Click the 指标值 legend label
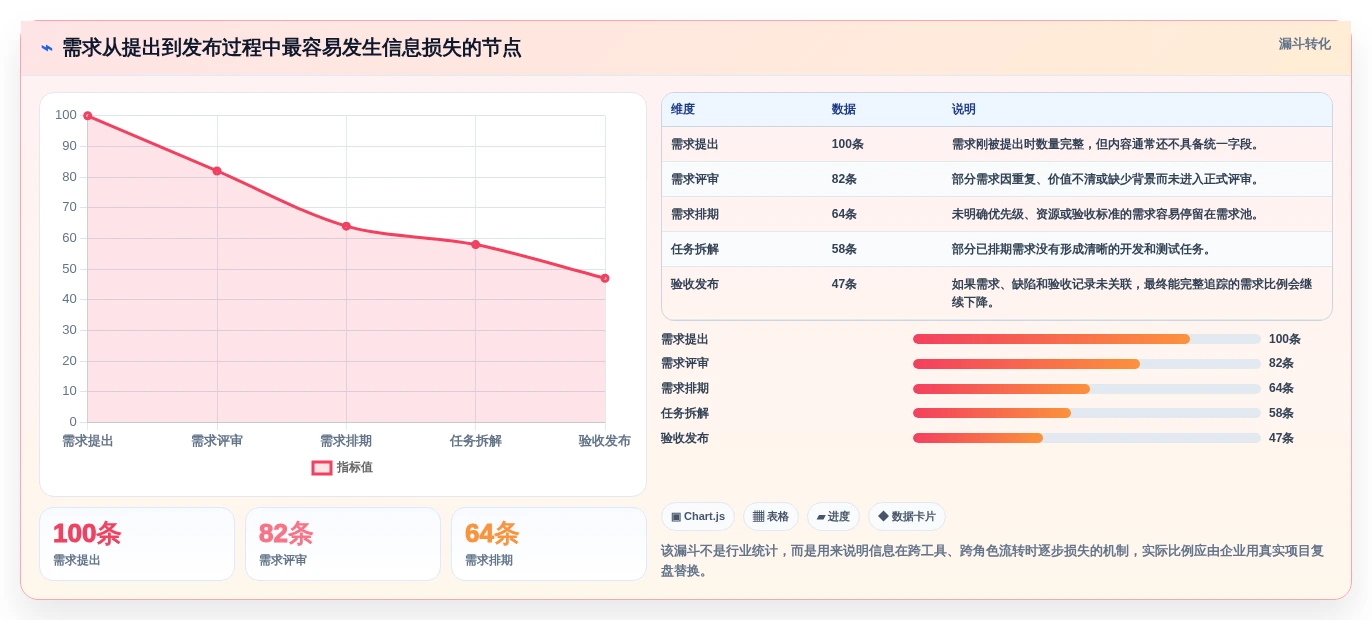Viewport: 1372px width, 620px height. 355,467
